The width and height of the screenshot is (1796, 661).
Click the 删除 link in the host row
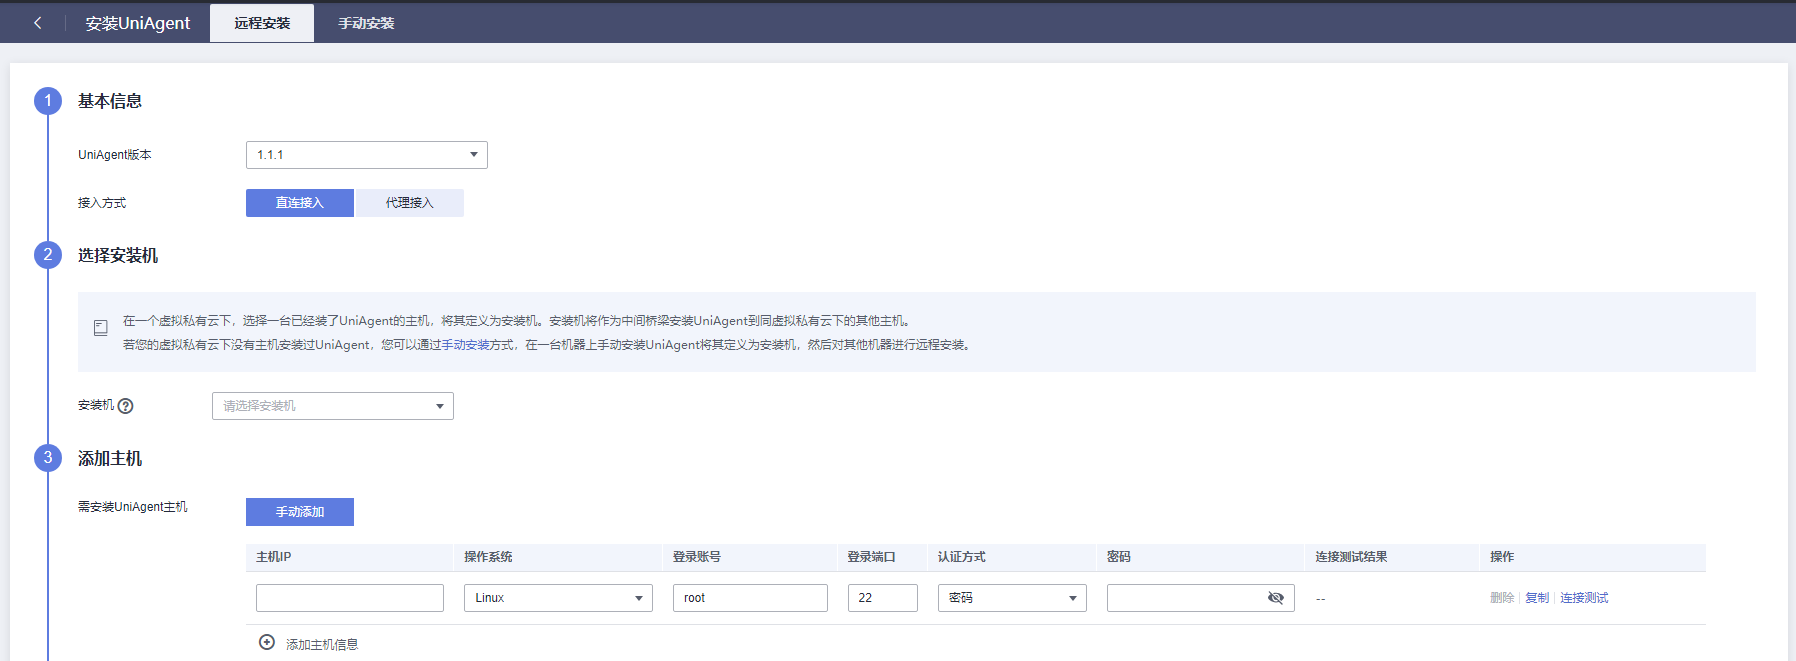1502,598
